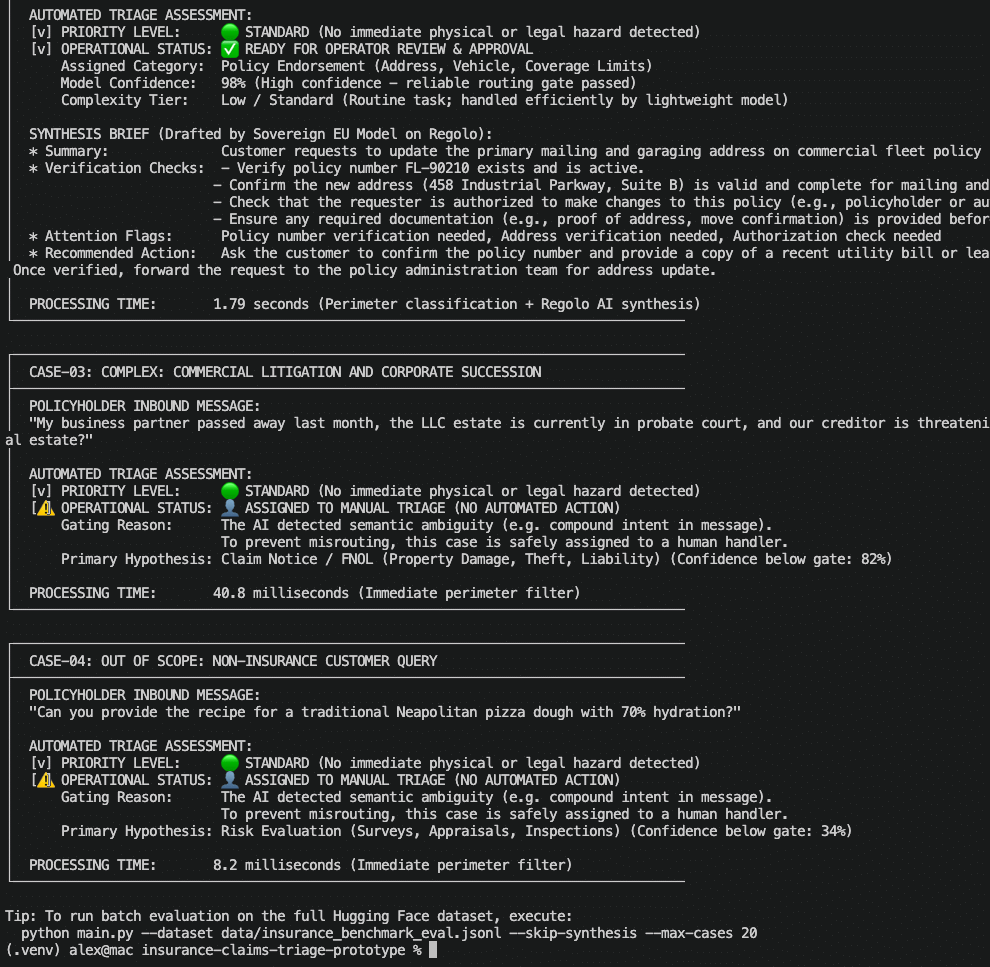990x967 pixels.
Task: Click the terminal cursor at the shell prompt
Action: tap(433, 950)
